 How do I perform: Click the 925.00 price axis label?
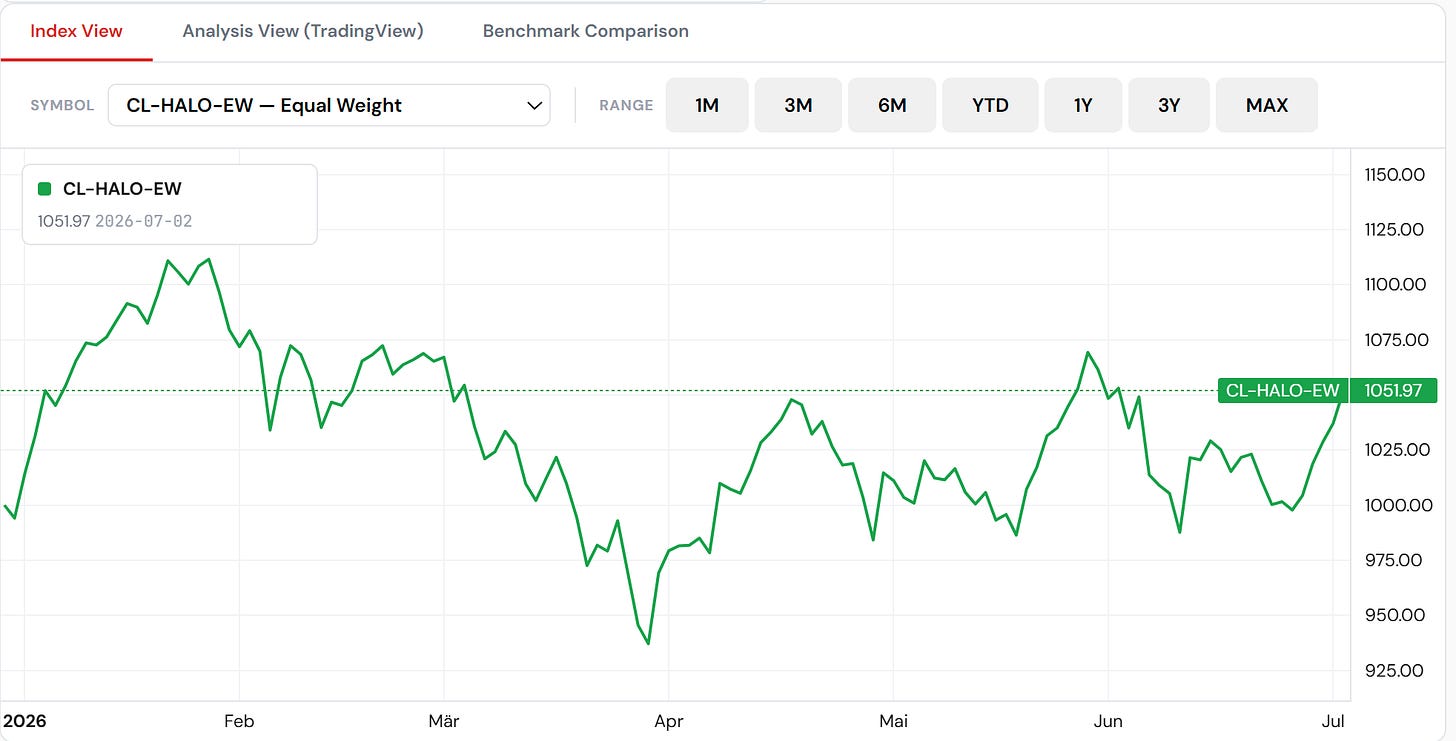point(1394,670)
